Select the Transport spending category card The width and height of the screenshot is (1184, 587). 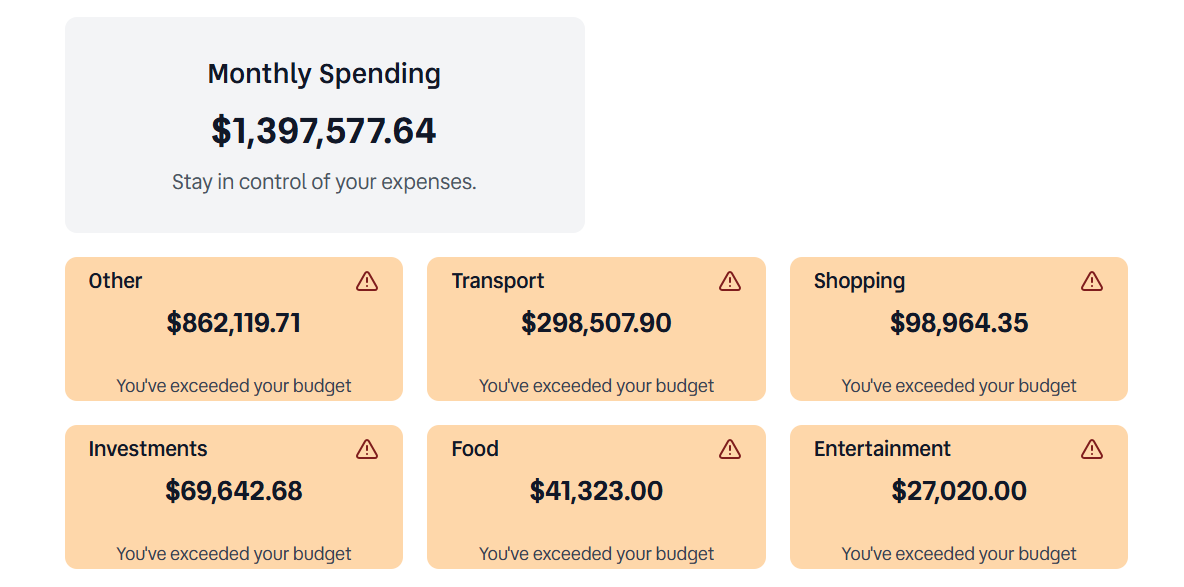coord(596,329)
